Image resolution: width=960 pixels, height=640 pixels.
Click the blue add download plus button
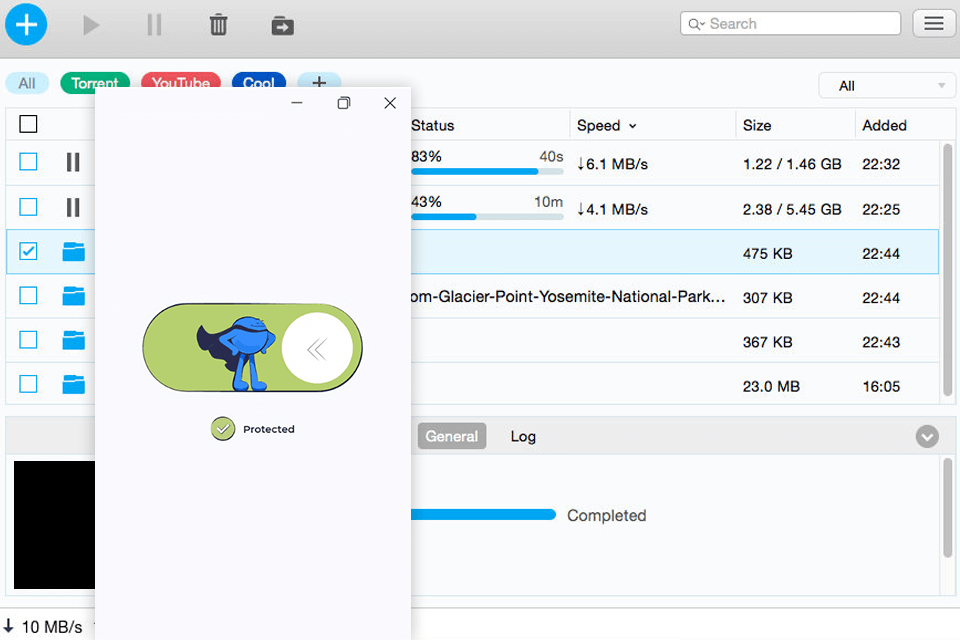[26, 24]
